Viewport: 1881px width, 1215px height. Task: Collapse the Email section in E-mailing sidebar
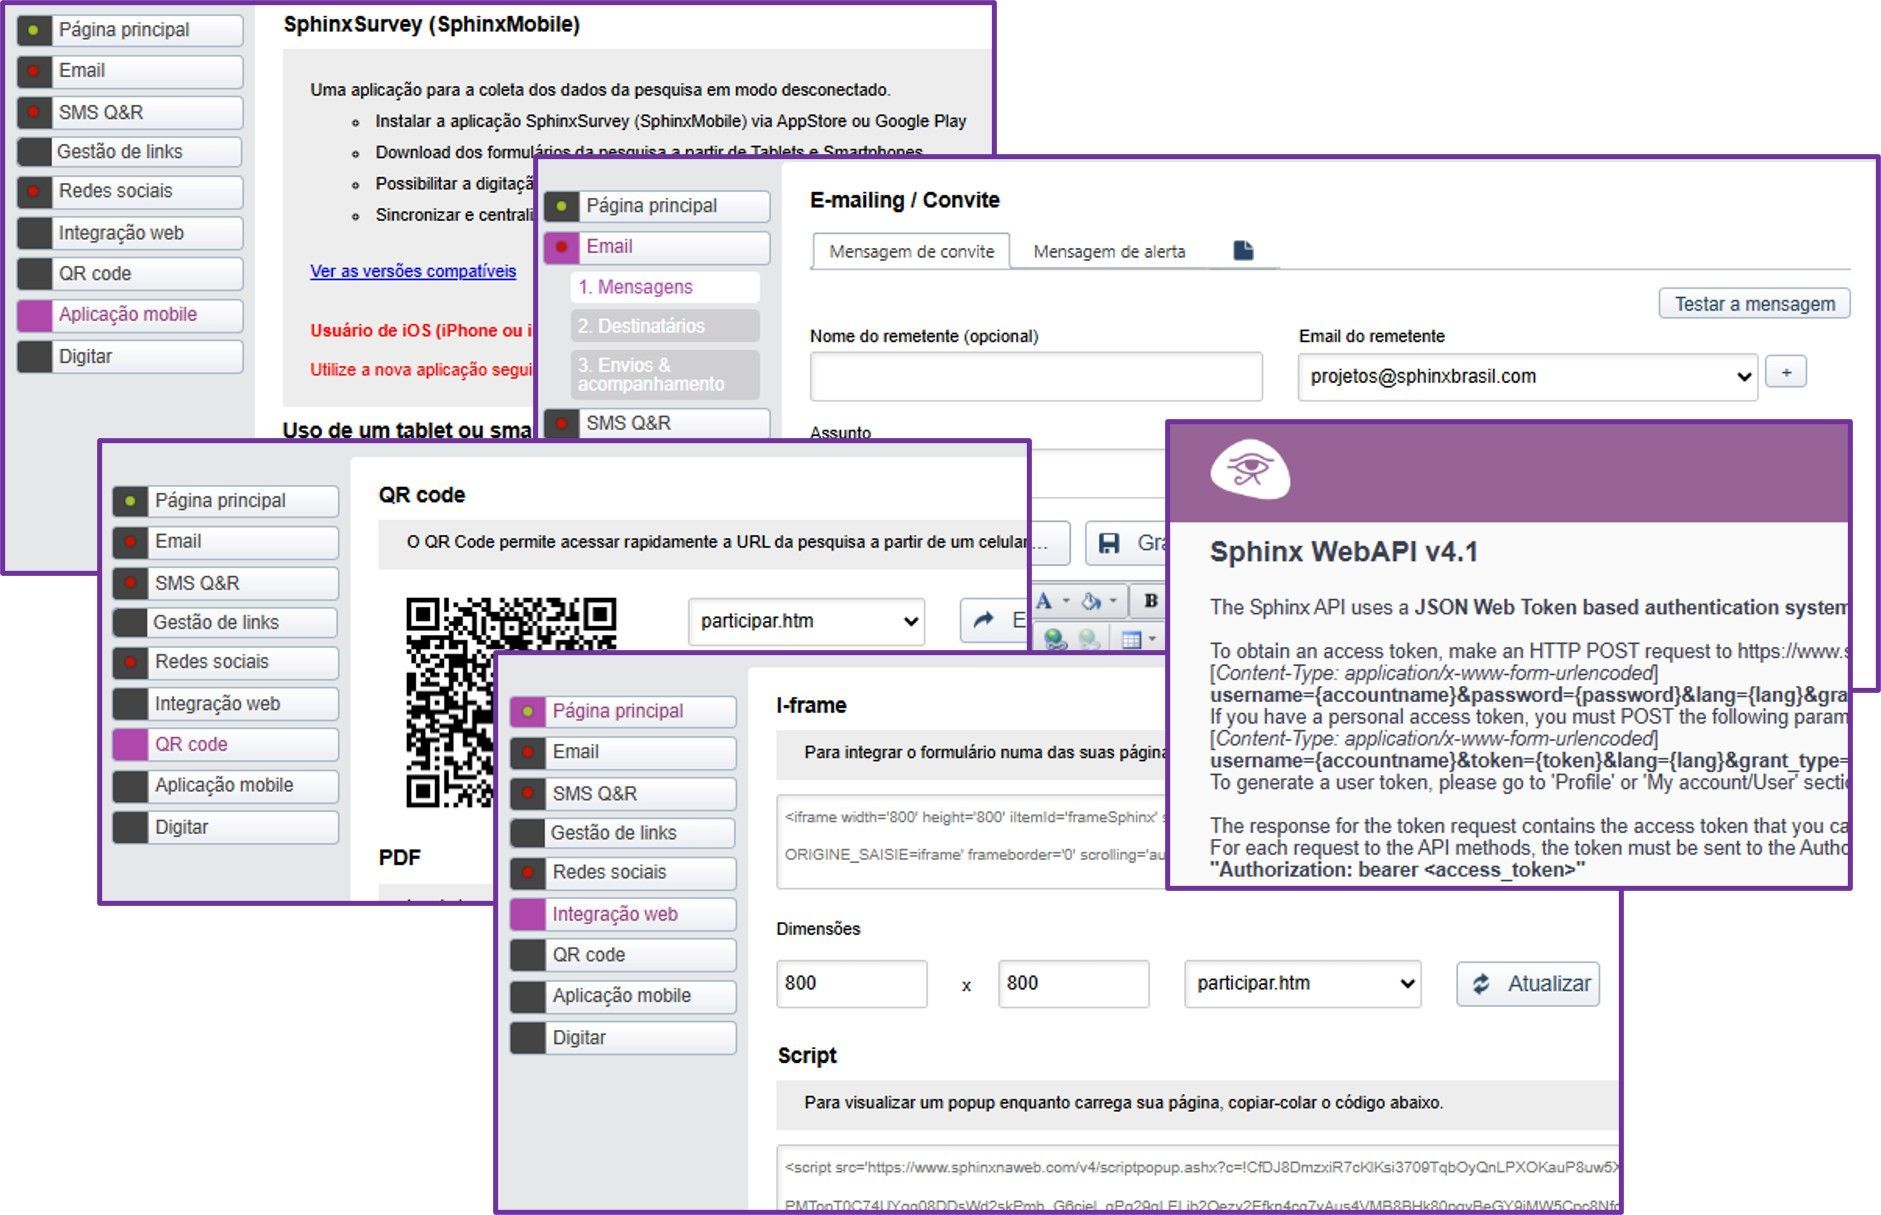tap(657, 247)
